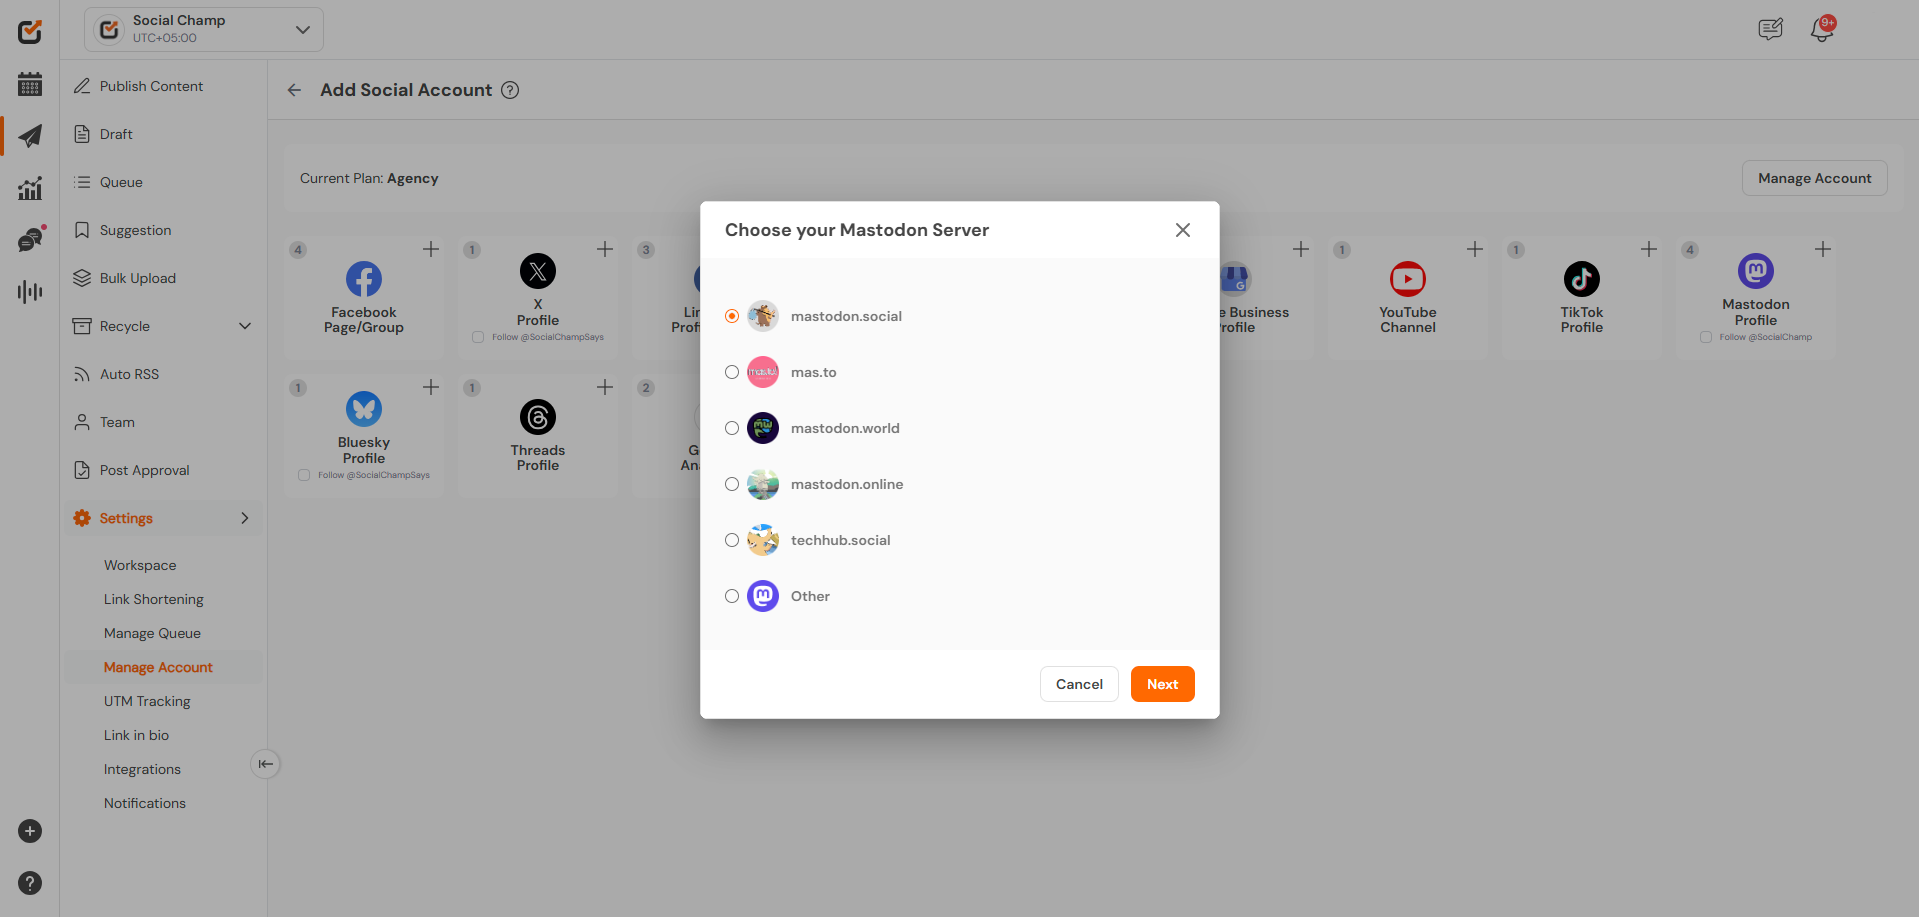The image size is (1919, 917).
Task: Collapse the Settings section chevron
Action: tap(245, 518)
